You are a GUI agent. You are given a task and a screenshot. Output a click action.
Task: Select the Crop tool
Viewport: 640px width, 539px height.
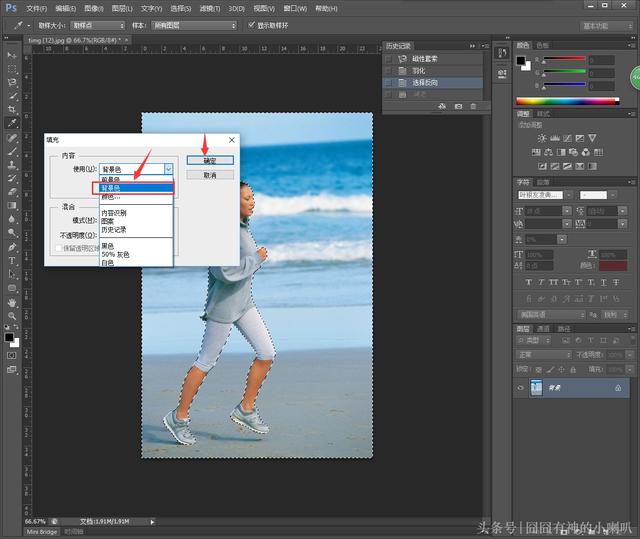[12, 109]
